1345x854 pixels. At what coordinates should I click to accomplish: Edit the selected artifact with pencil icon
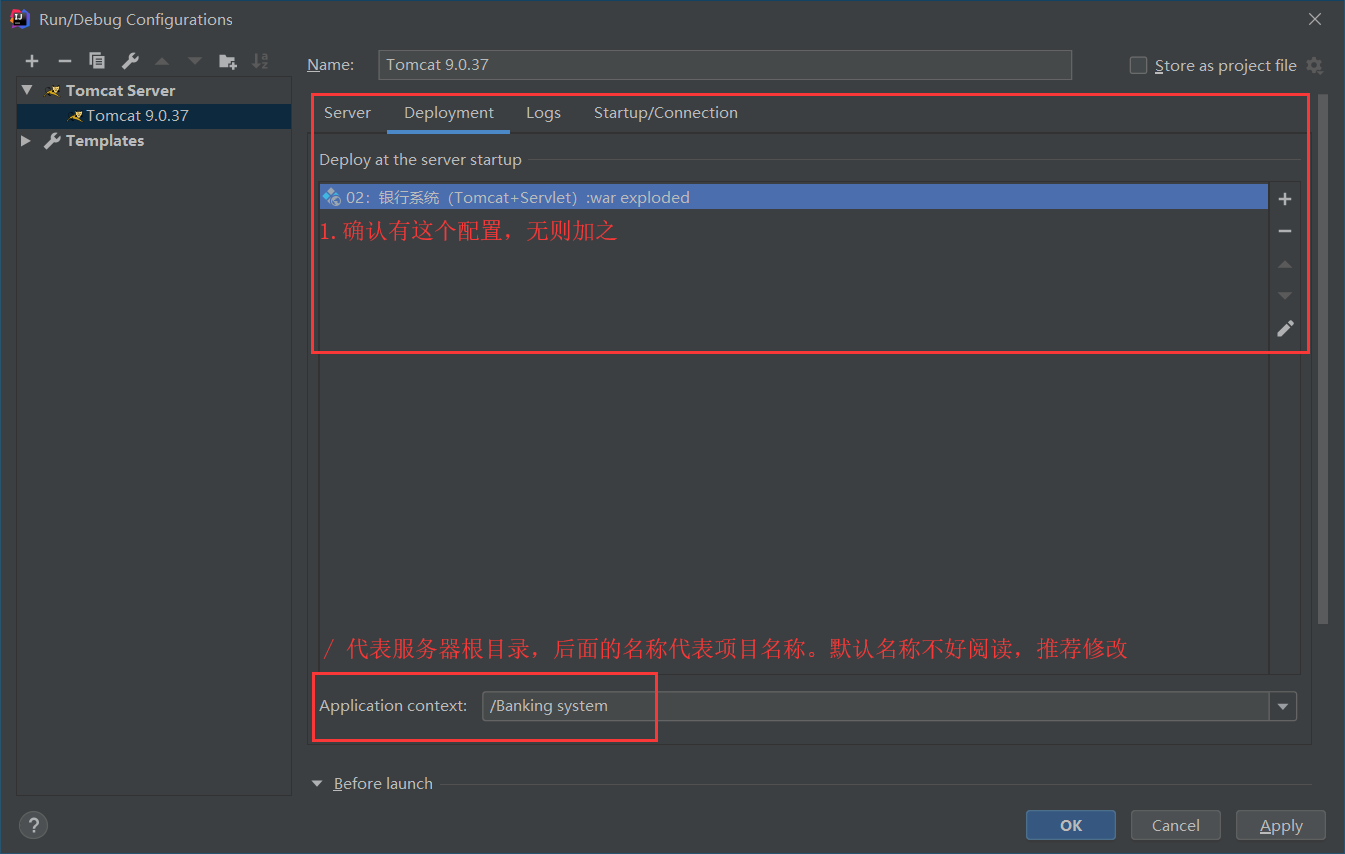coord(1285,328)
